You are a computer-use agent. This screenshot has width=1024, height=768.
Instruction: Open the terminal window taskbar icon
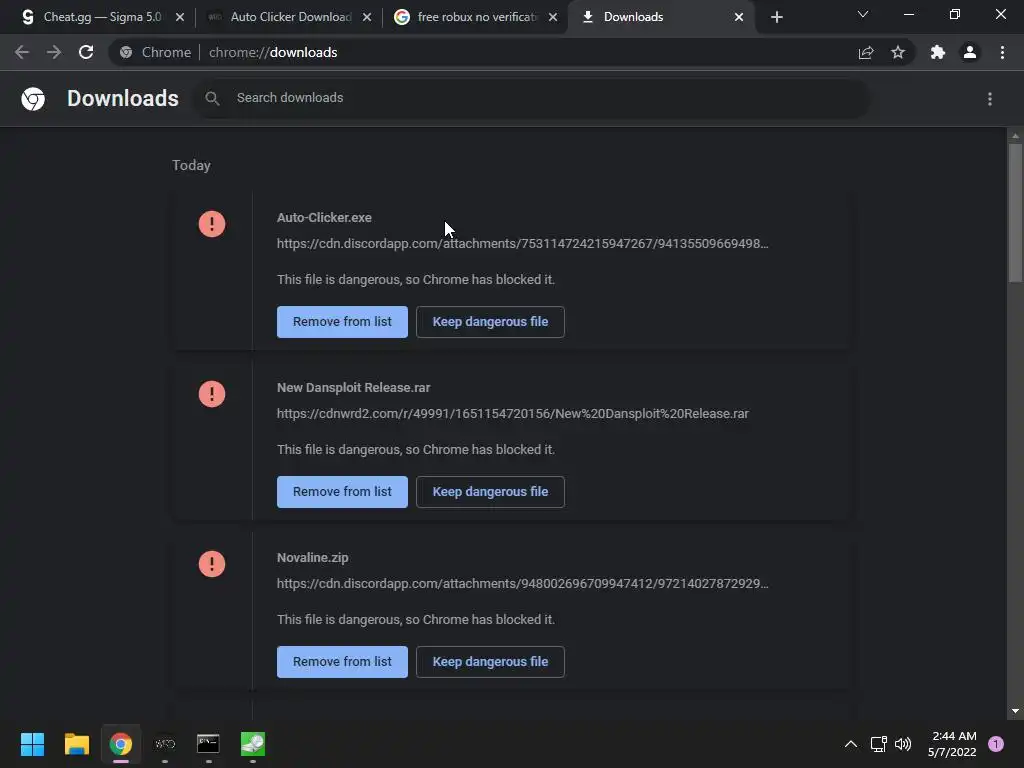208,744
